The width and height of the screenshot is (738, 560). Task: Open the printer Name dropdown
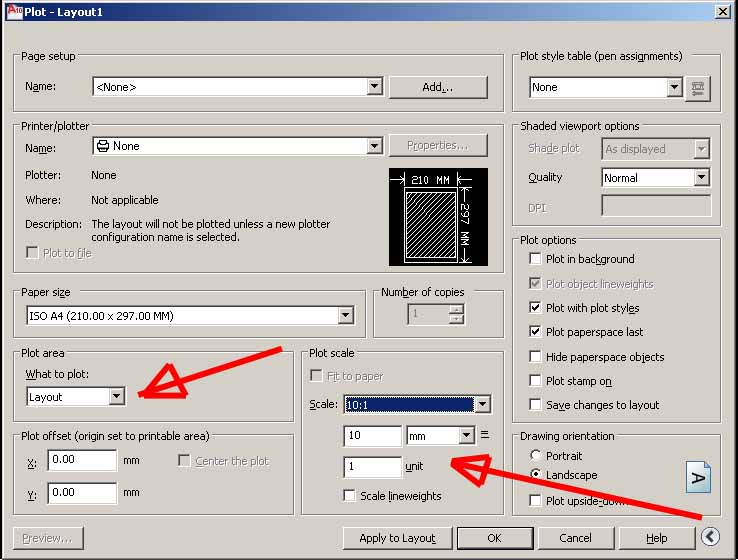(x=374, y=146)
